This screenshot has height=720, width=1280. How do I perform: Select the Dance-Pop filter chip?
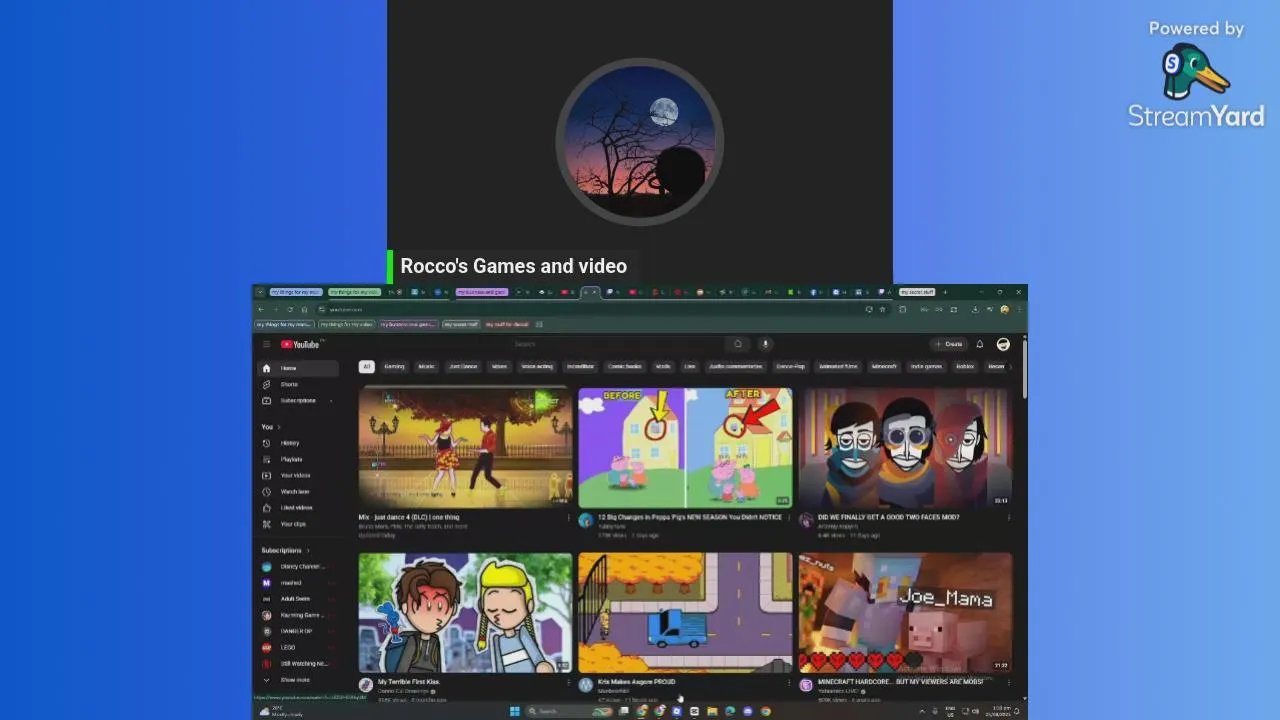(x=790, y=367)
